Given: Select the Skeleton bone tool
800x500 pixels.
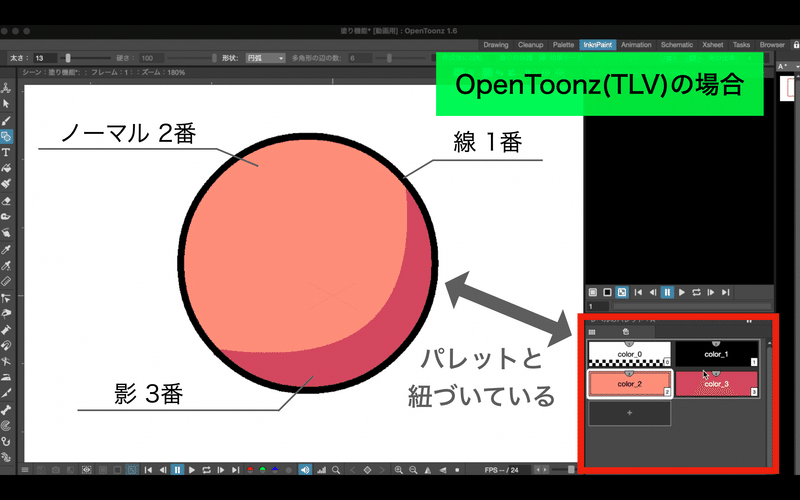Looking at the screenshot, I should pos(6,410).
